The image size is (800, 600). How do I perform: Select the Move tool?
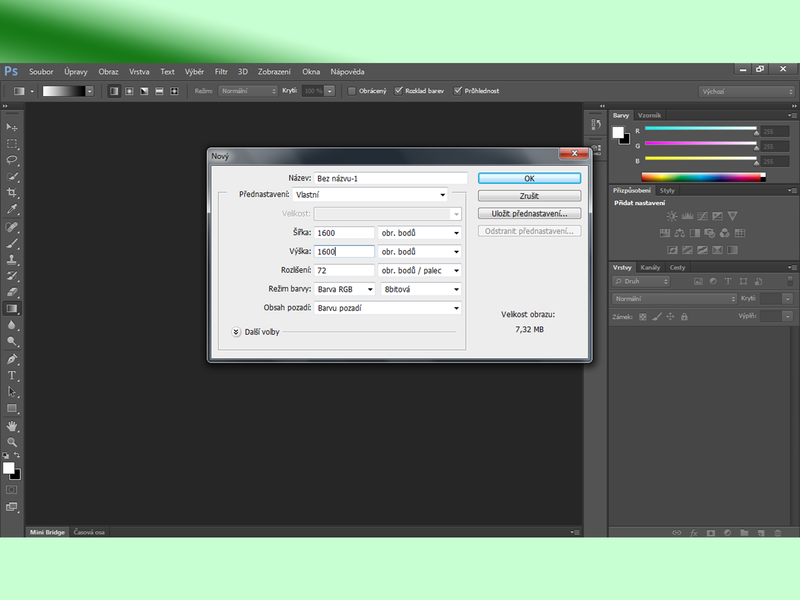click(12, 127)
